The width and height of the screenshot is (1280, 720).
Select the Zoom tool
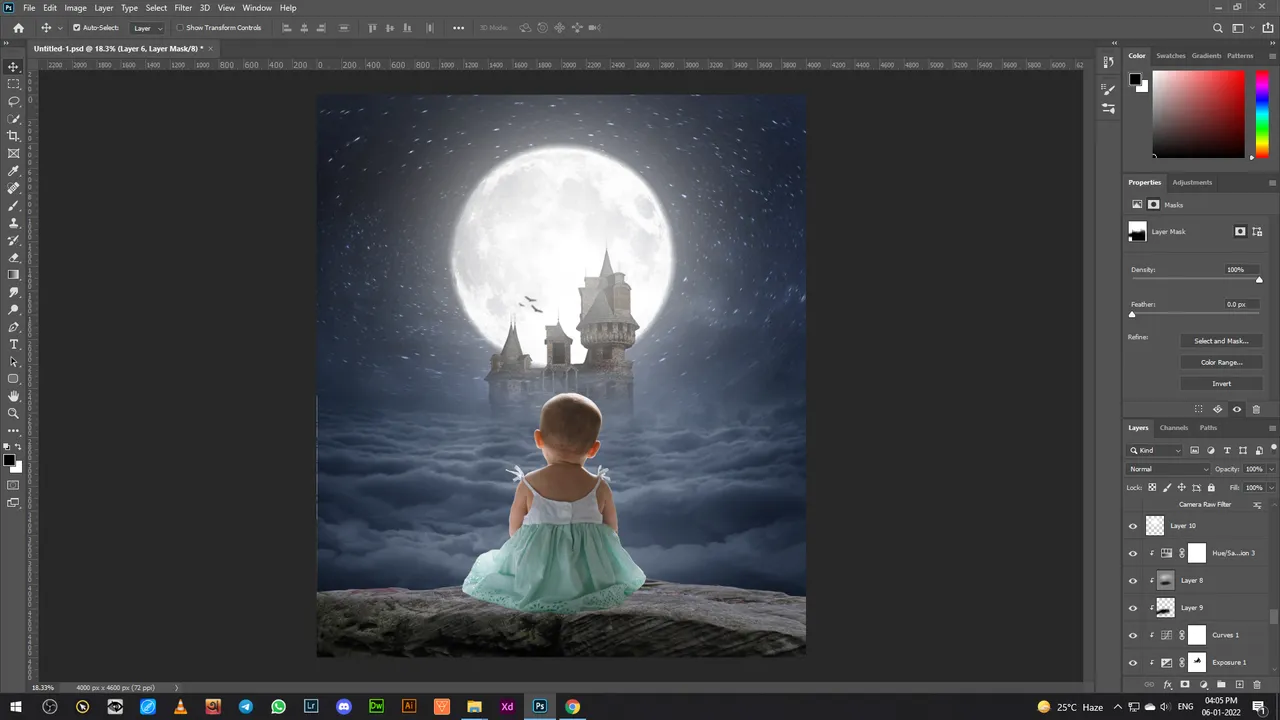[14, 413]
